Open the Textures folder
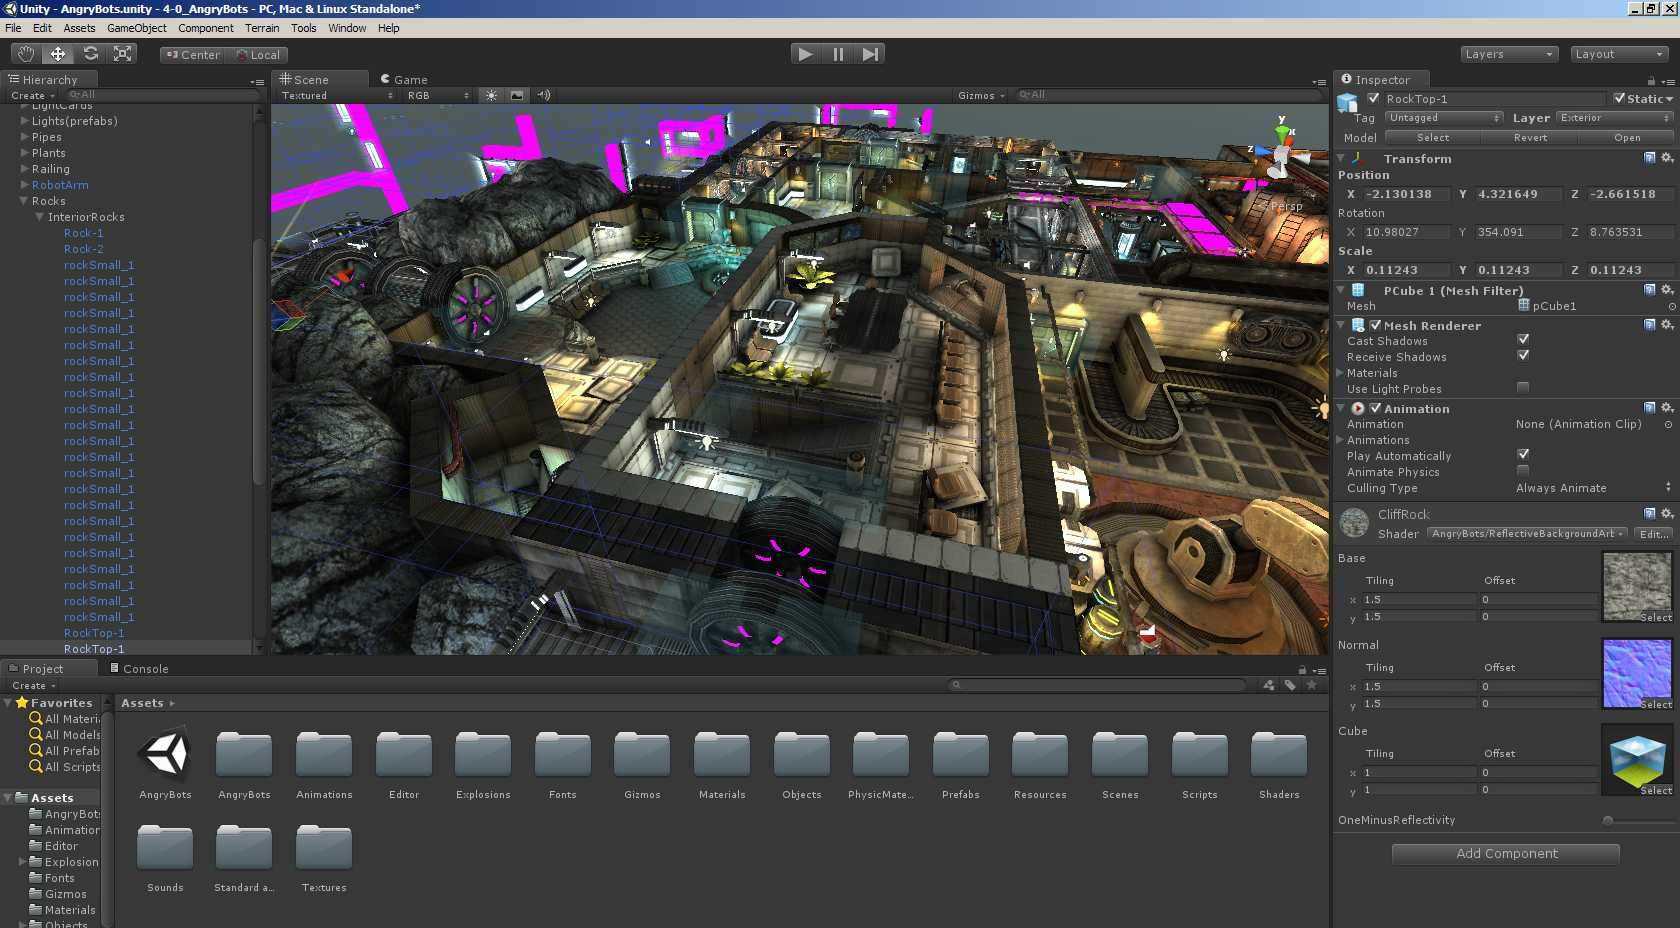This screenshot has height=928, width=1680. (x=324, y=858)
